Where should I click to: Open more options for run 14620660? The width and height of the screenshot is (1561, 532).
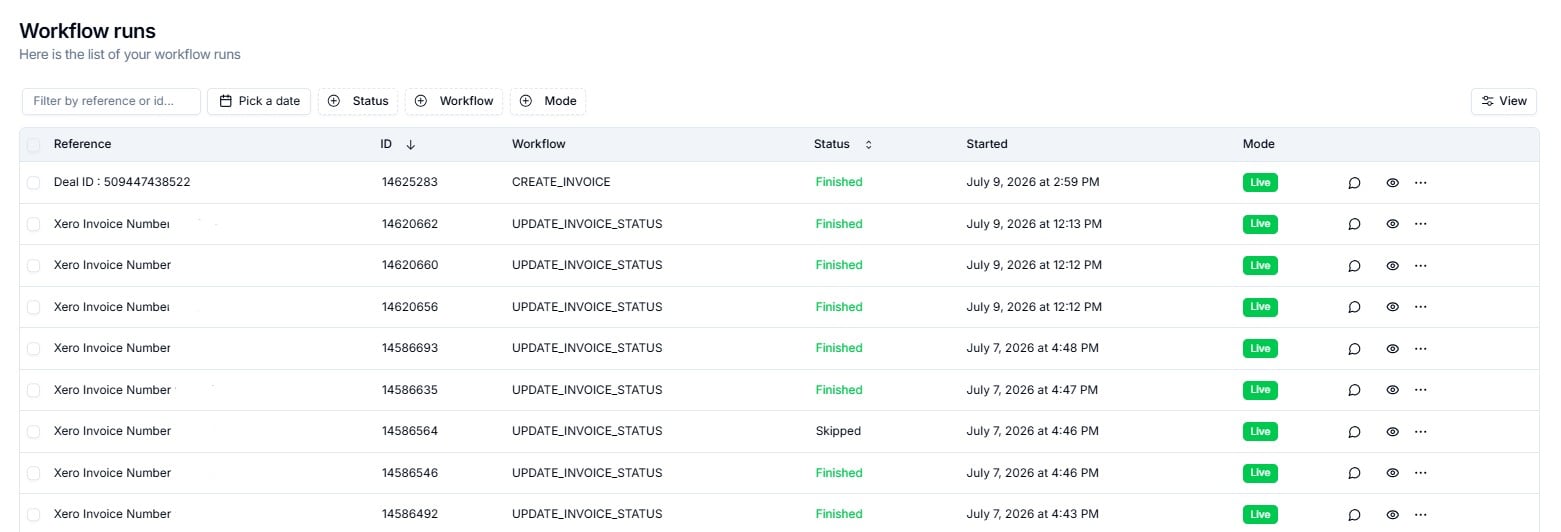coord(1420,266)
